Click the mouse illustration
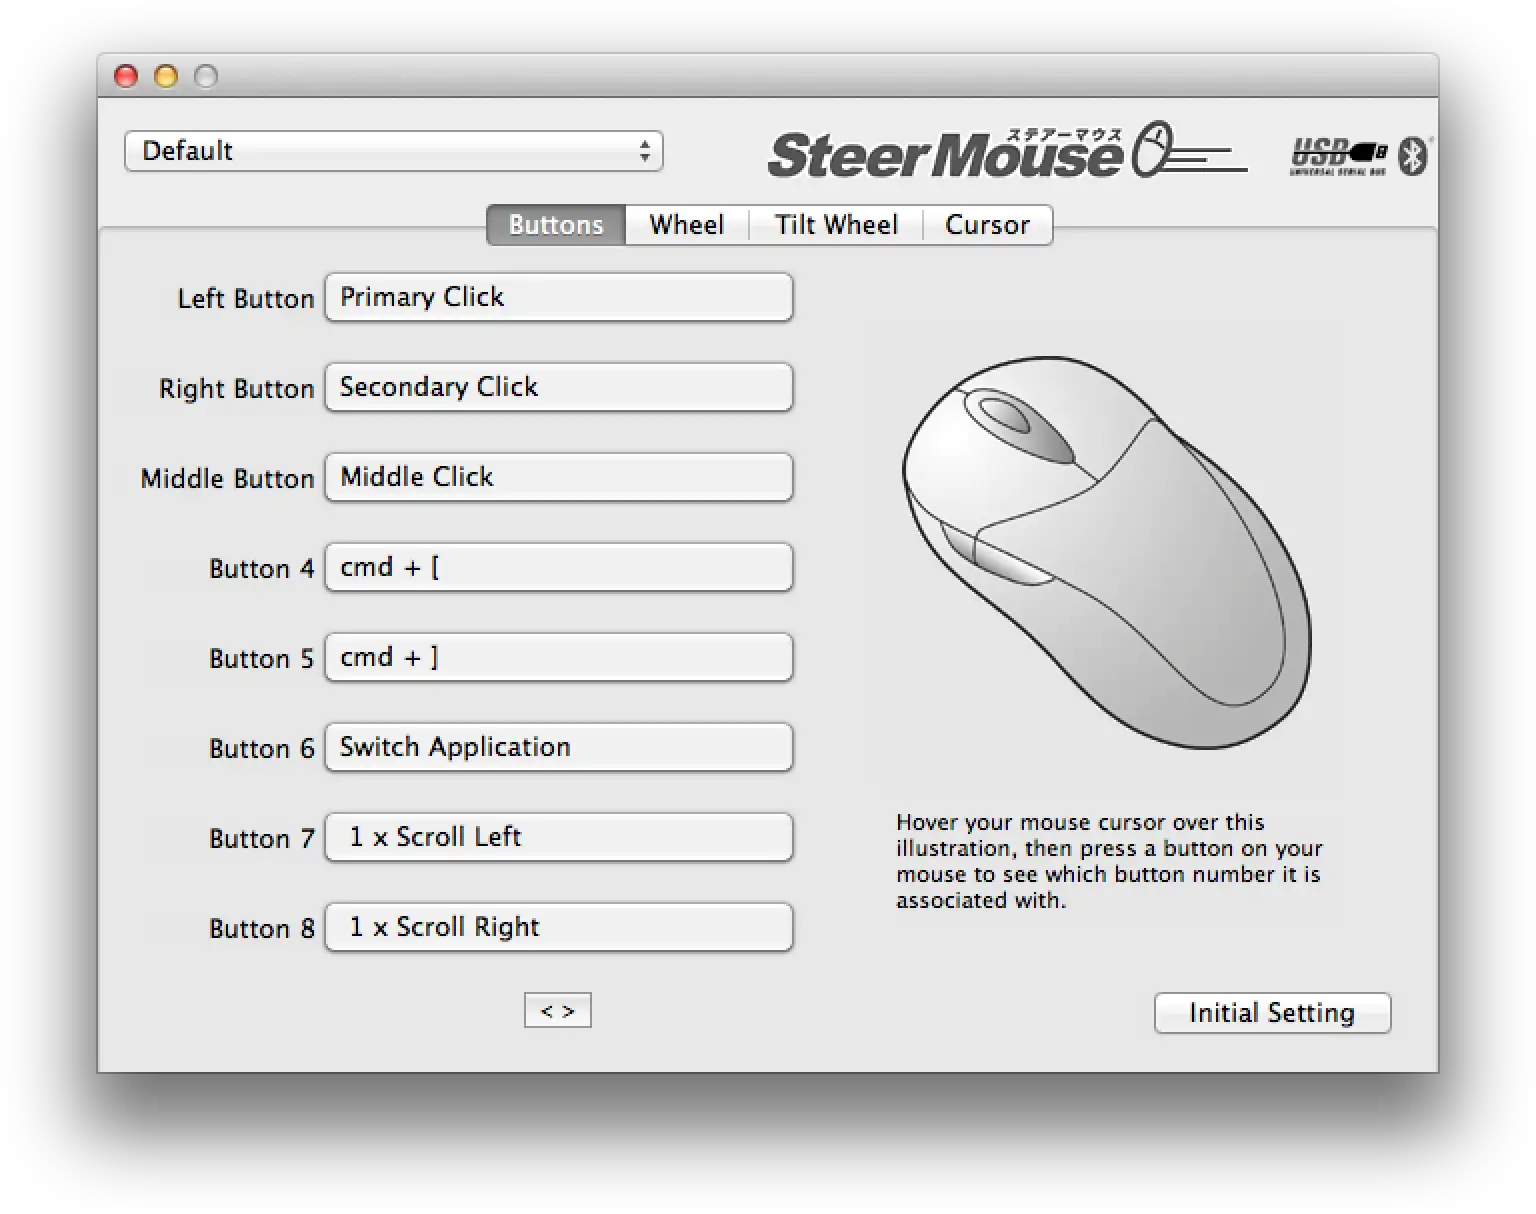Image resolution: width=1536 pixels, height=1214 pixels. point(1107,552)
